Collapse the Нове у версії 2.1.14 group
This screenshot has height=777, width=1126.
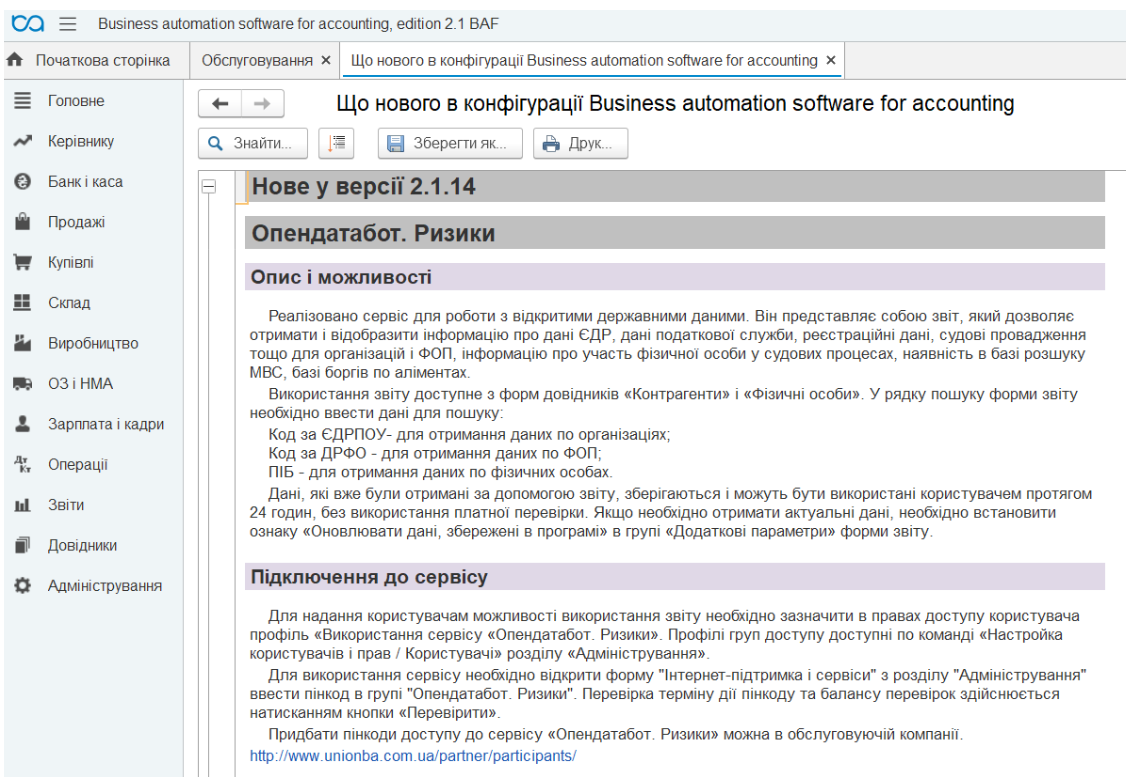coord(209,186)
